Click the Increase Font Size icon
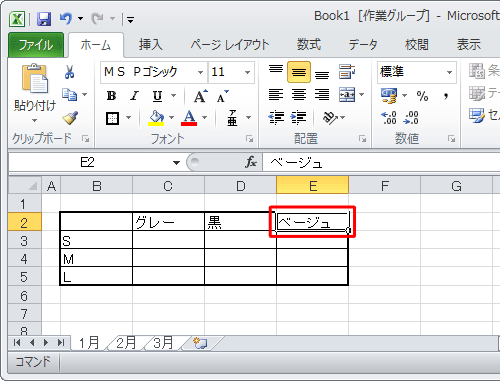Screen dimensions: 500x381 200,96
